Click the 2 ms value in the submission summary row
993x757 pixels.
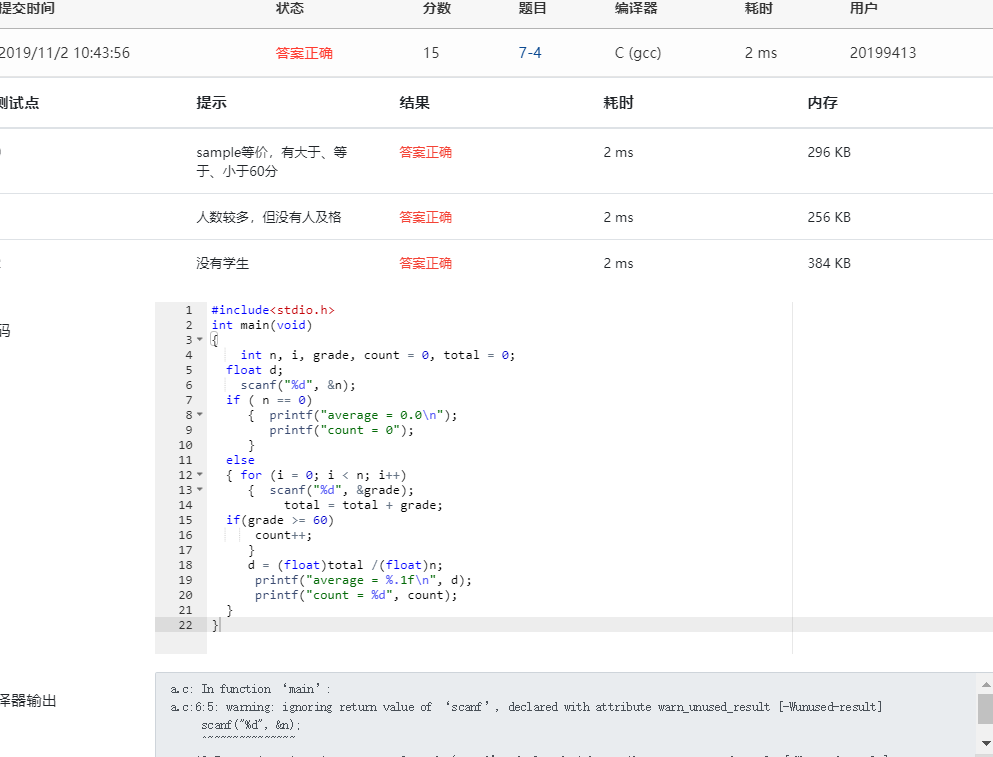point(761,53)
